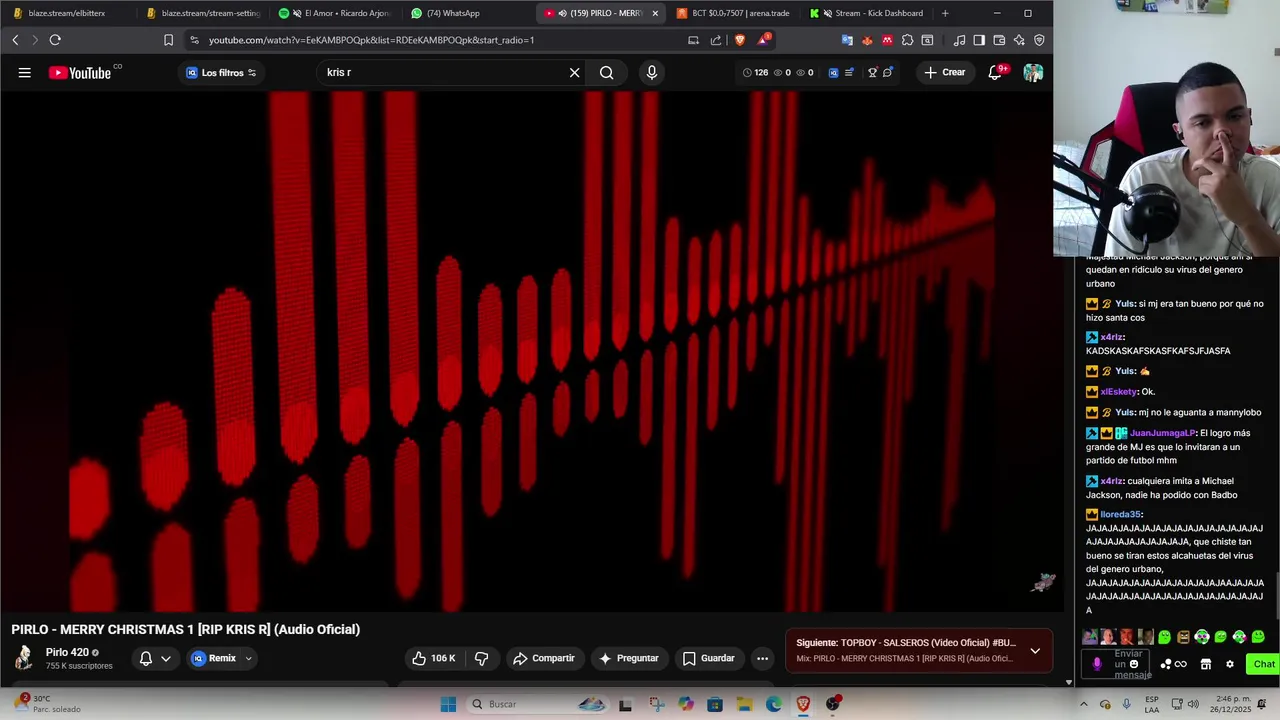Clear the YouTube search box text
Image resolution: width=1280 pixels, height=720 pixels.
[x=574, y=72]
